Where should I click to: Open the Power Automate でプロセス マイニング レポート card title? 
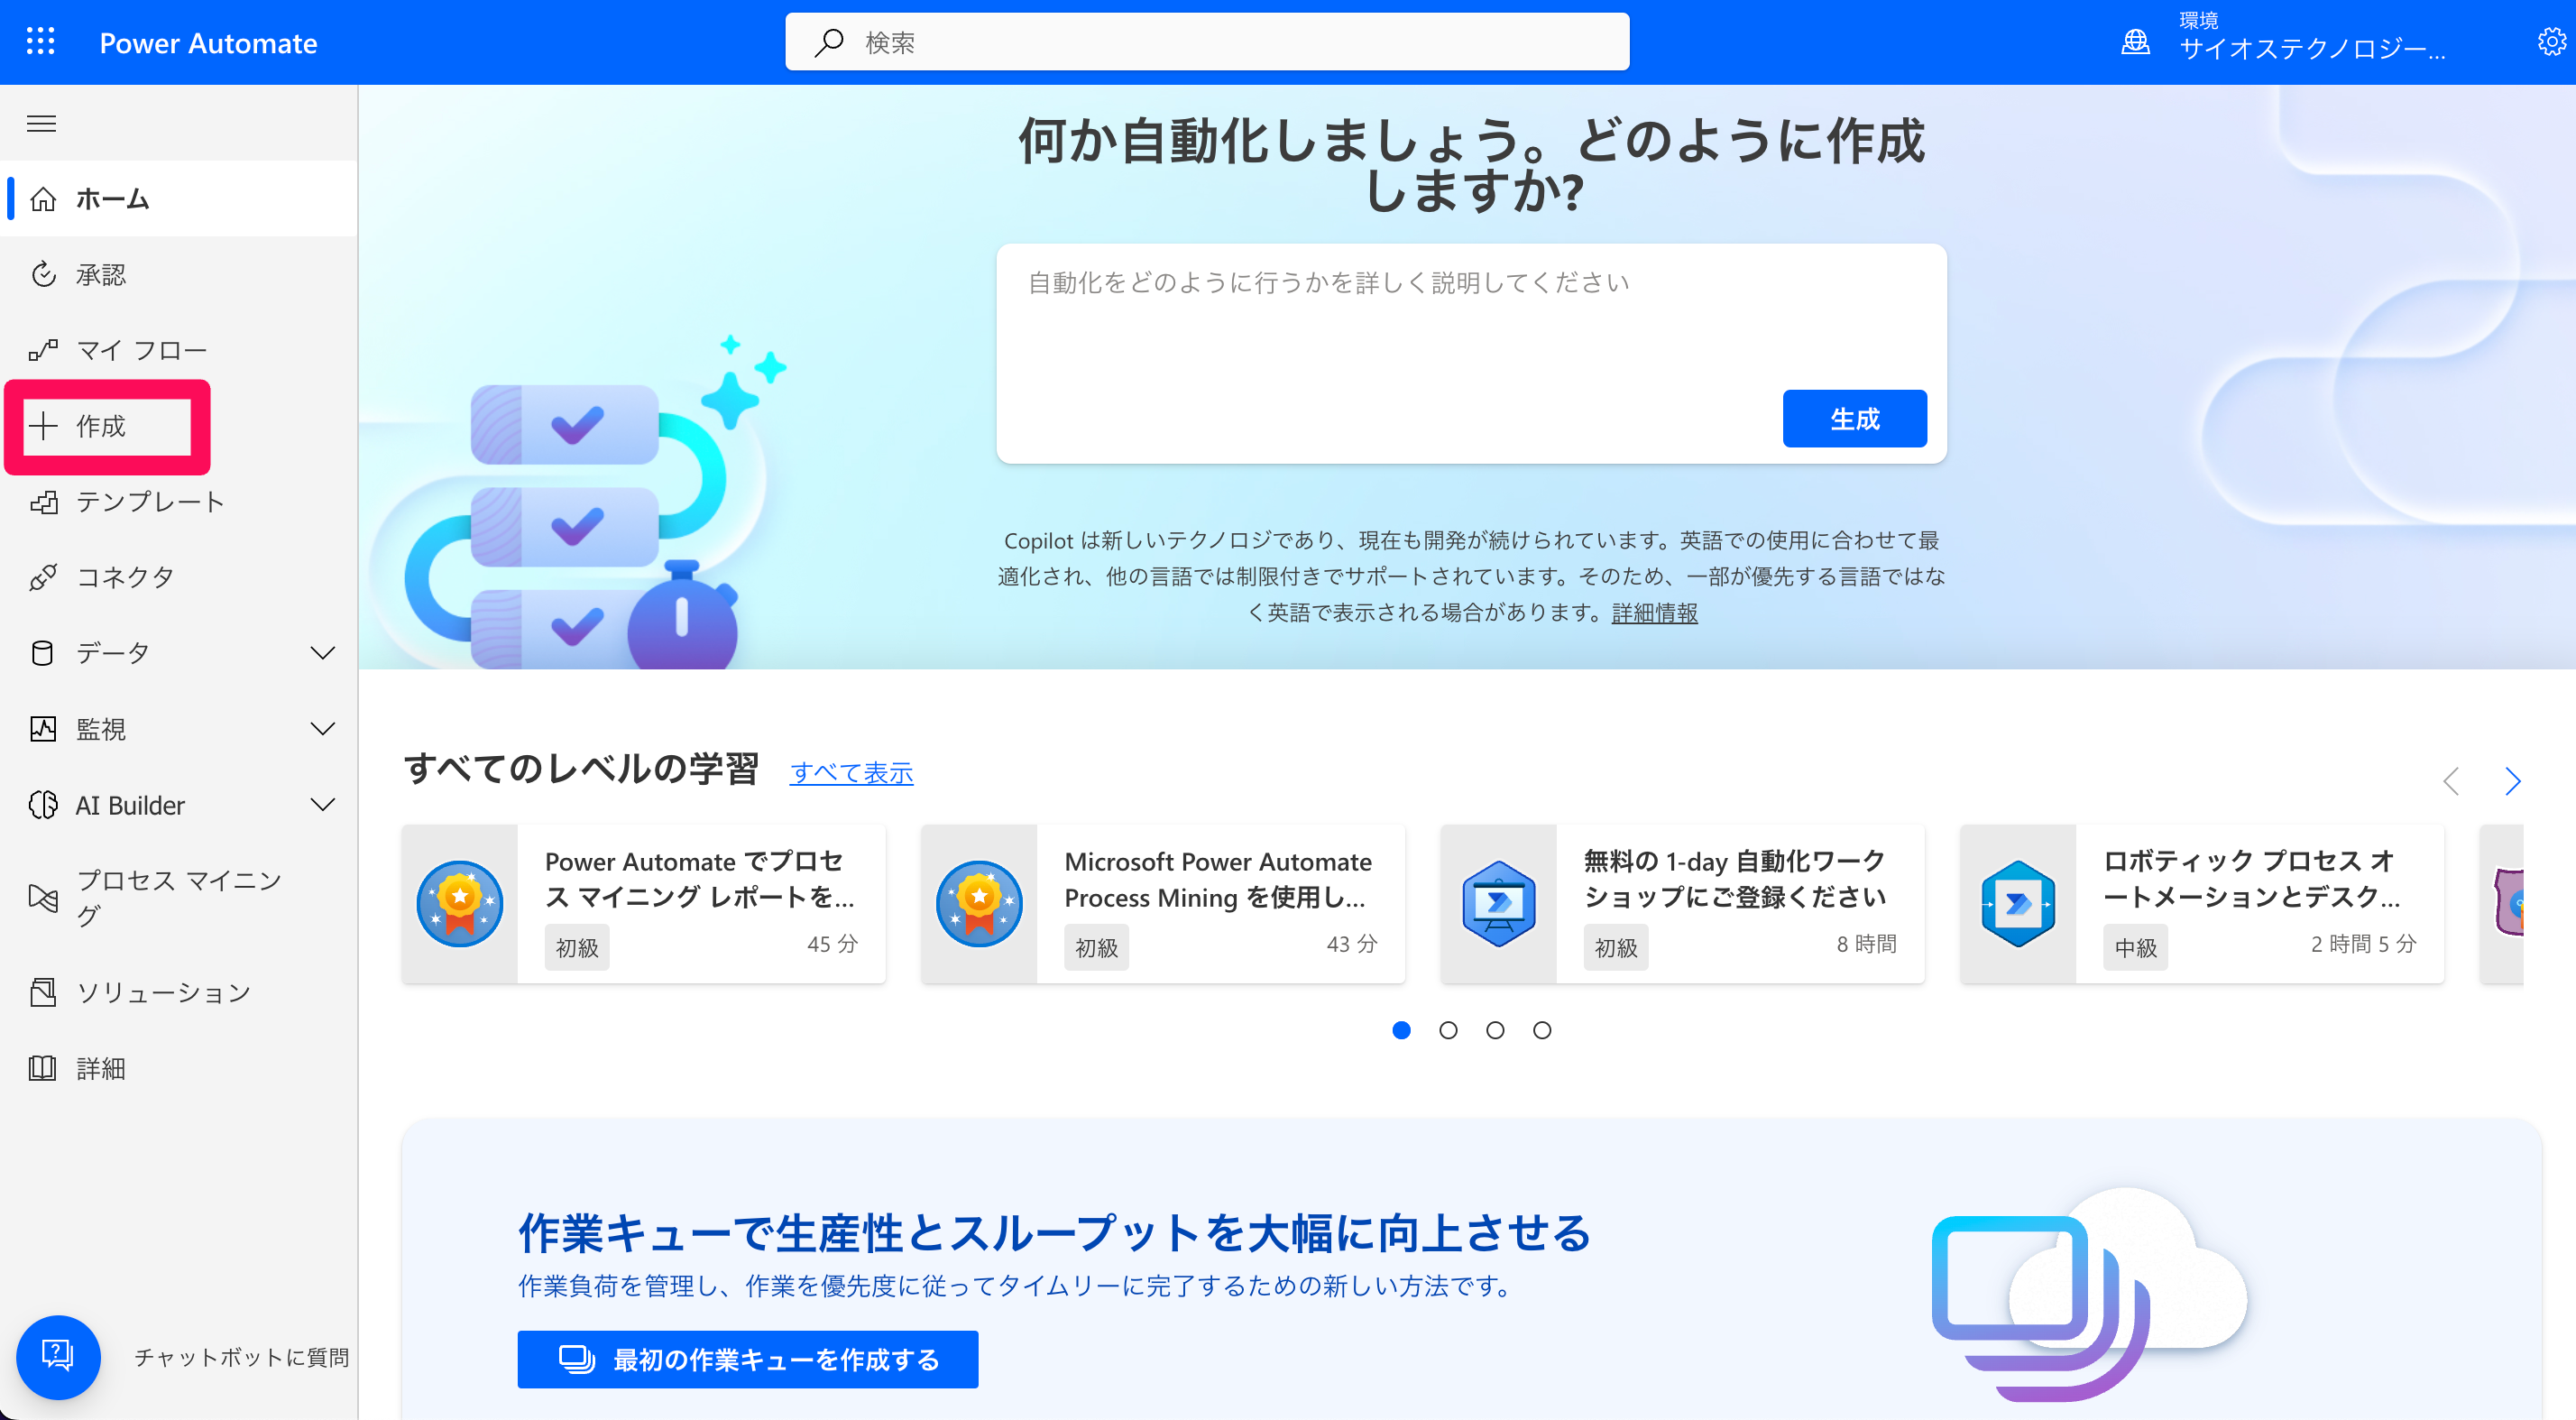(700, 879)
